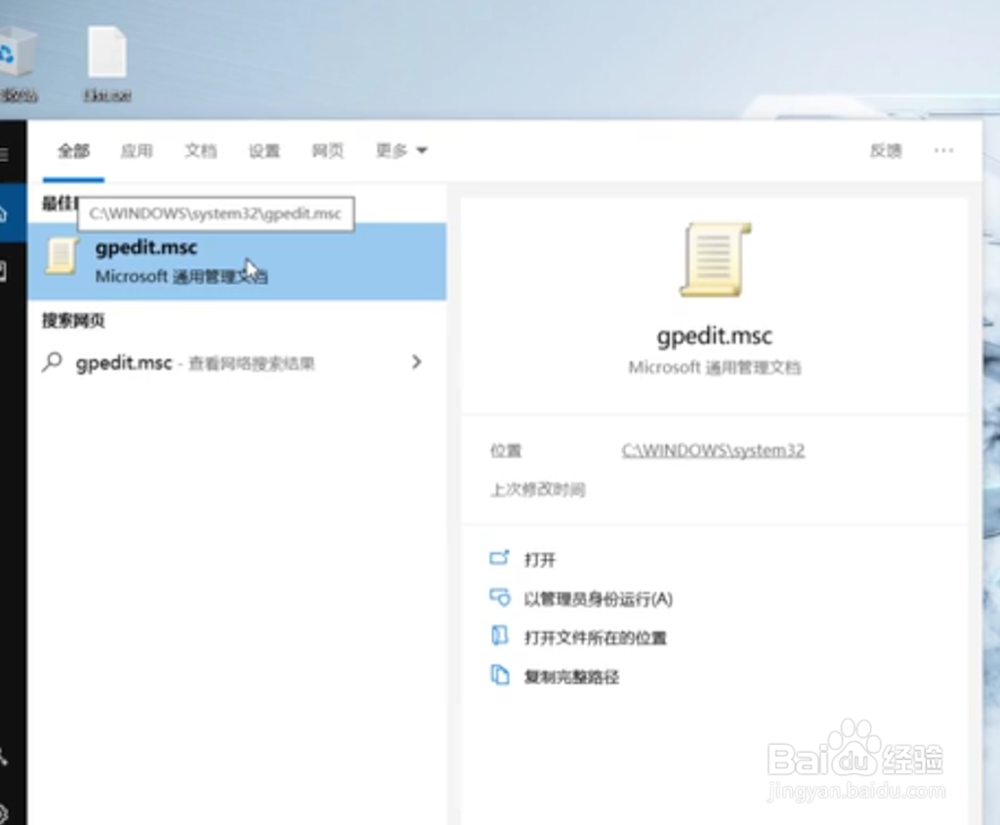Open the Recycle Bin desktop icon
Viewport: 1000px width, 825px height.
click(14, 50)
